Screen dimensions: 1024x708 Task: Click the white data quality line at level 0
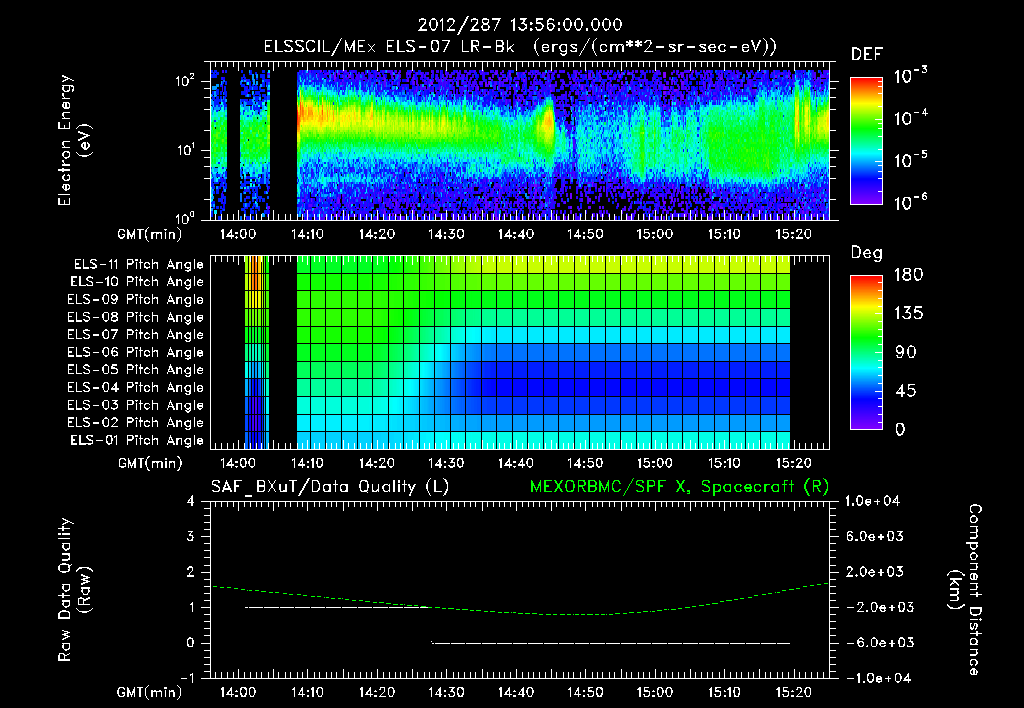pos(611,643)
